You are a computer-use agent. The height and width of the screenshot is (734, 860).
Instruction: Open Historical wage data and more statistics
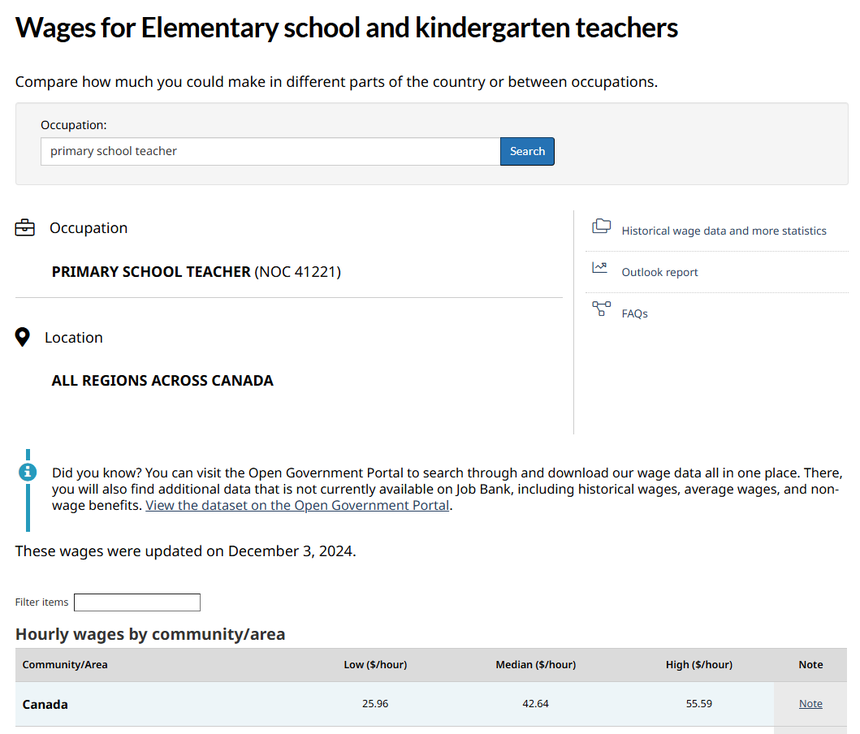tap(724, 231)
